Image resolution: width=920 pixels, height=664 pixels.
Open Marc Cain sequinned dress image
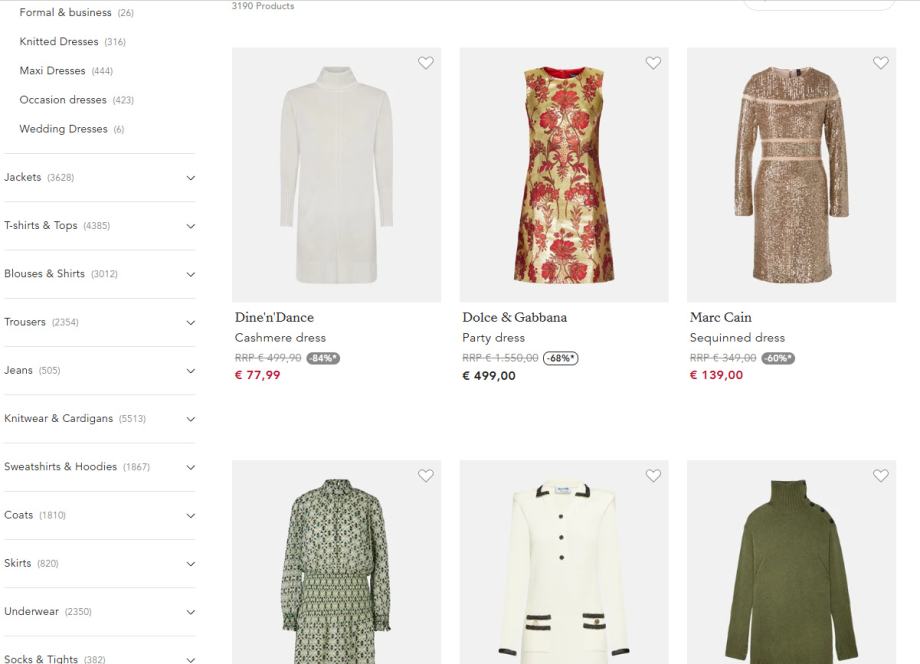click(x=792, y=175)
